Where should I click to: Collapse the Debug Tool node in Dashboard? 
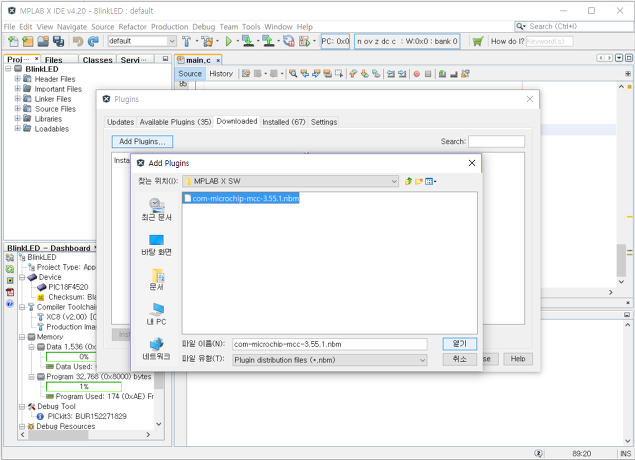point(22,407)
